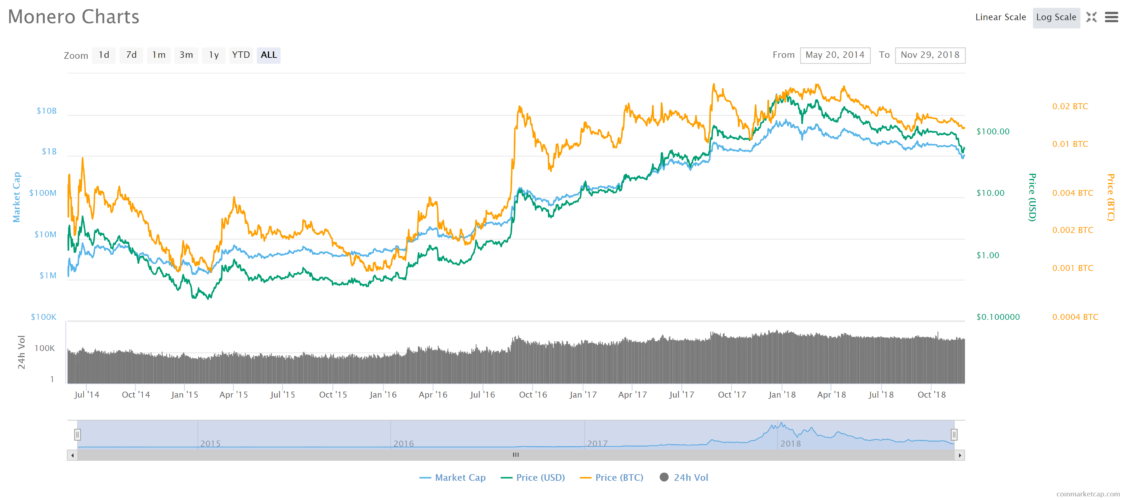Set zoom range to 7d

click(131, 55)
